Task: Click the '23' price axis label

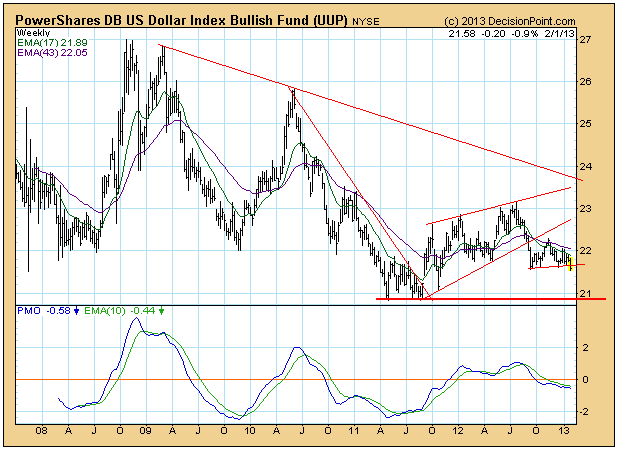Action: click(x=585, y=208)
